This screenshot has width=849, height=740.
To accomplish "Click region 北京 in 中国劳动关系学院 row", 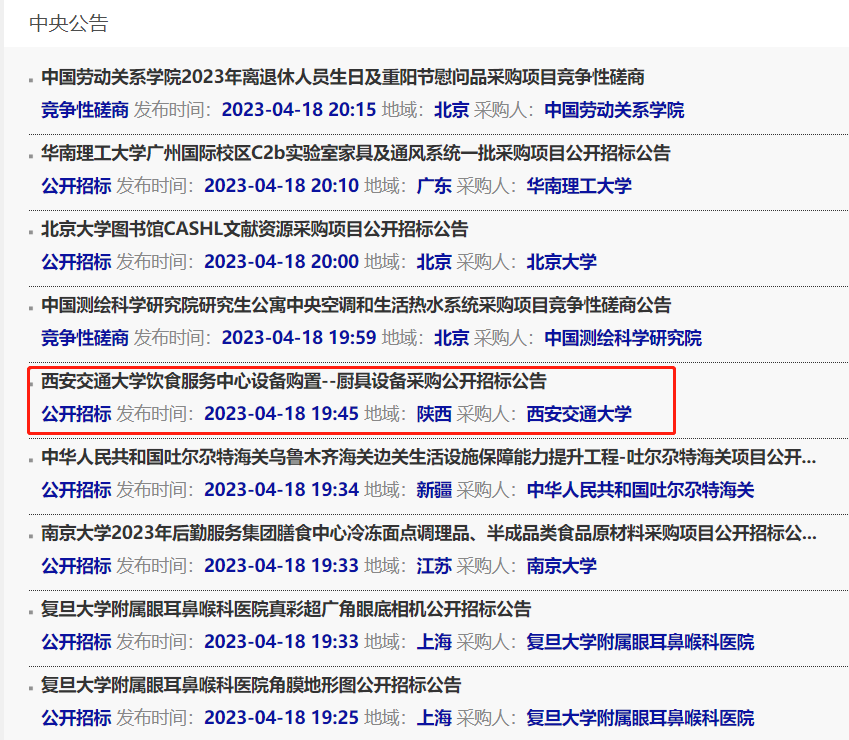I will click(452, 110).
